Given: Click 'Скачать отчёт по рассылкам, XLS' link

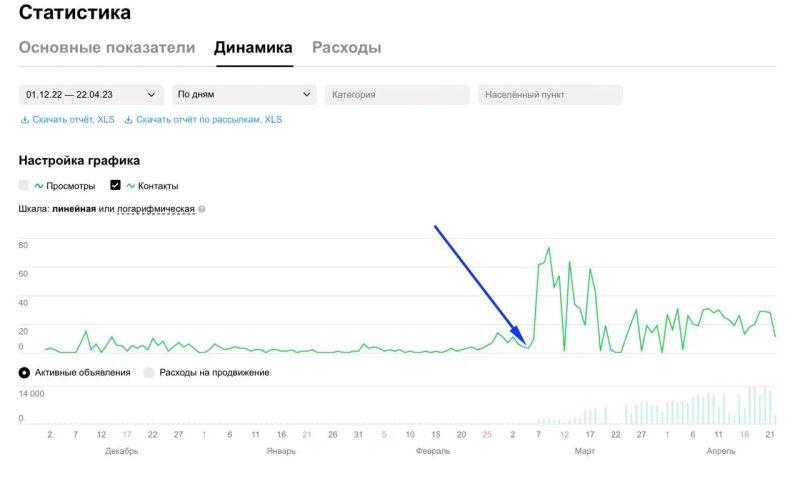Looking at the screenshot, I should coord(209,120).
